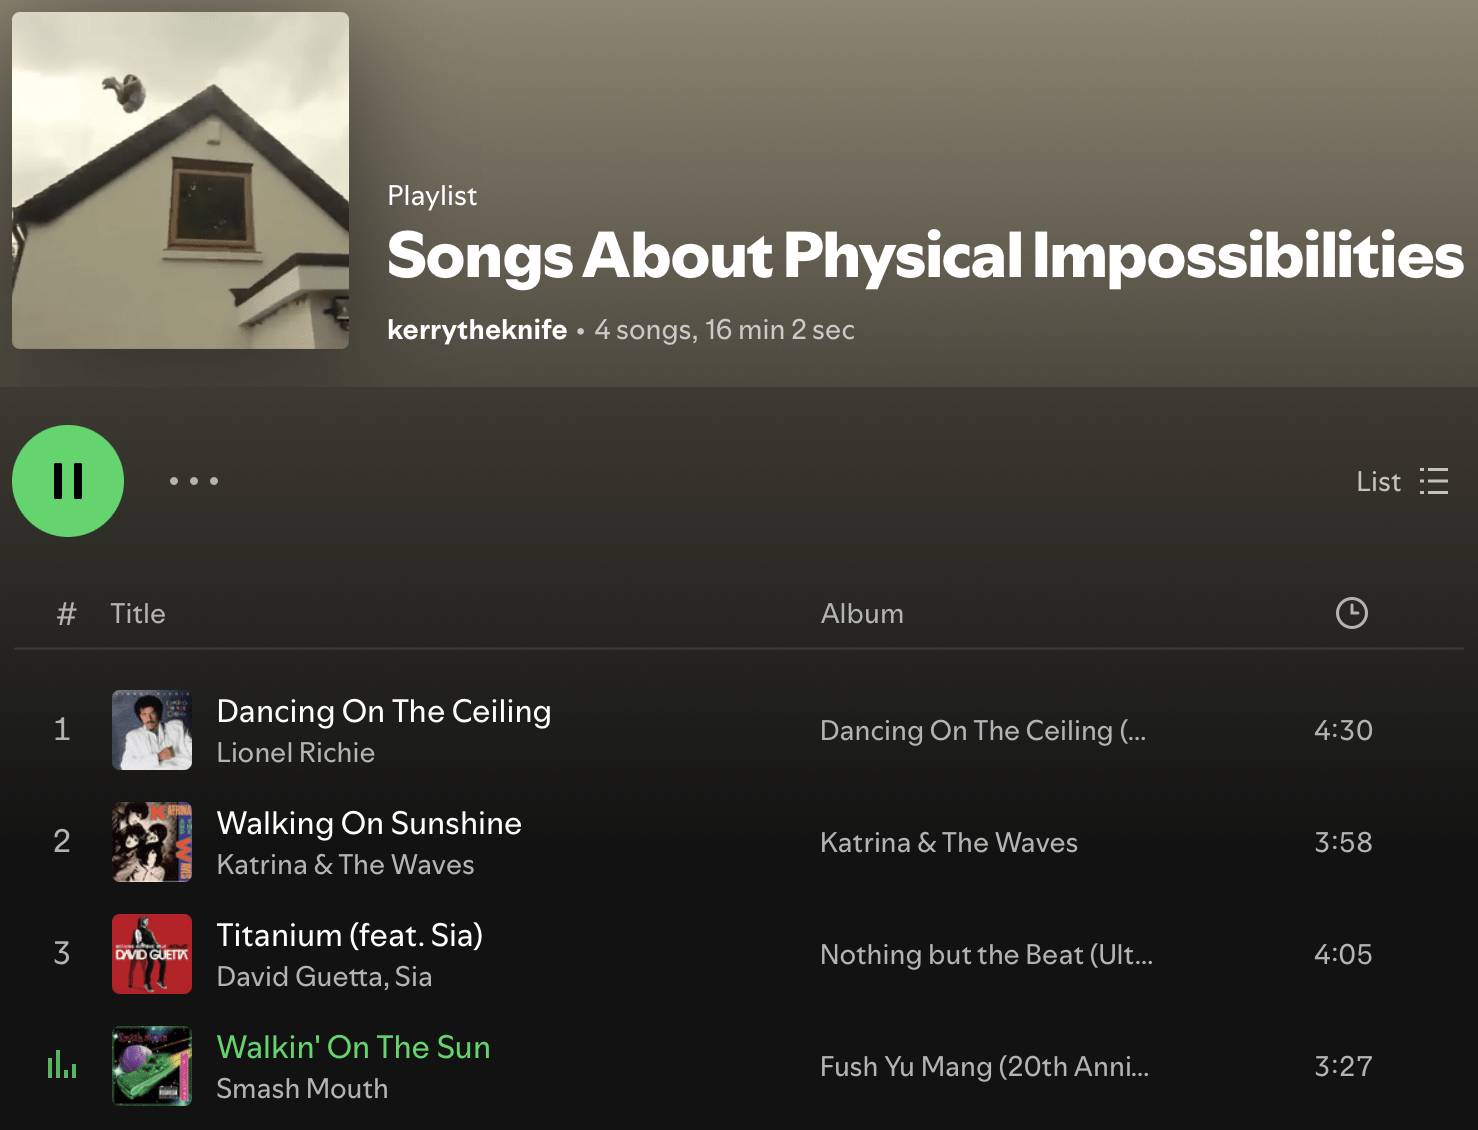
Task: Click the Smash Mouth artist link
Action: [302, 1089]
